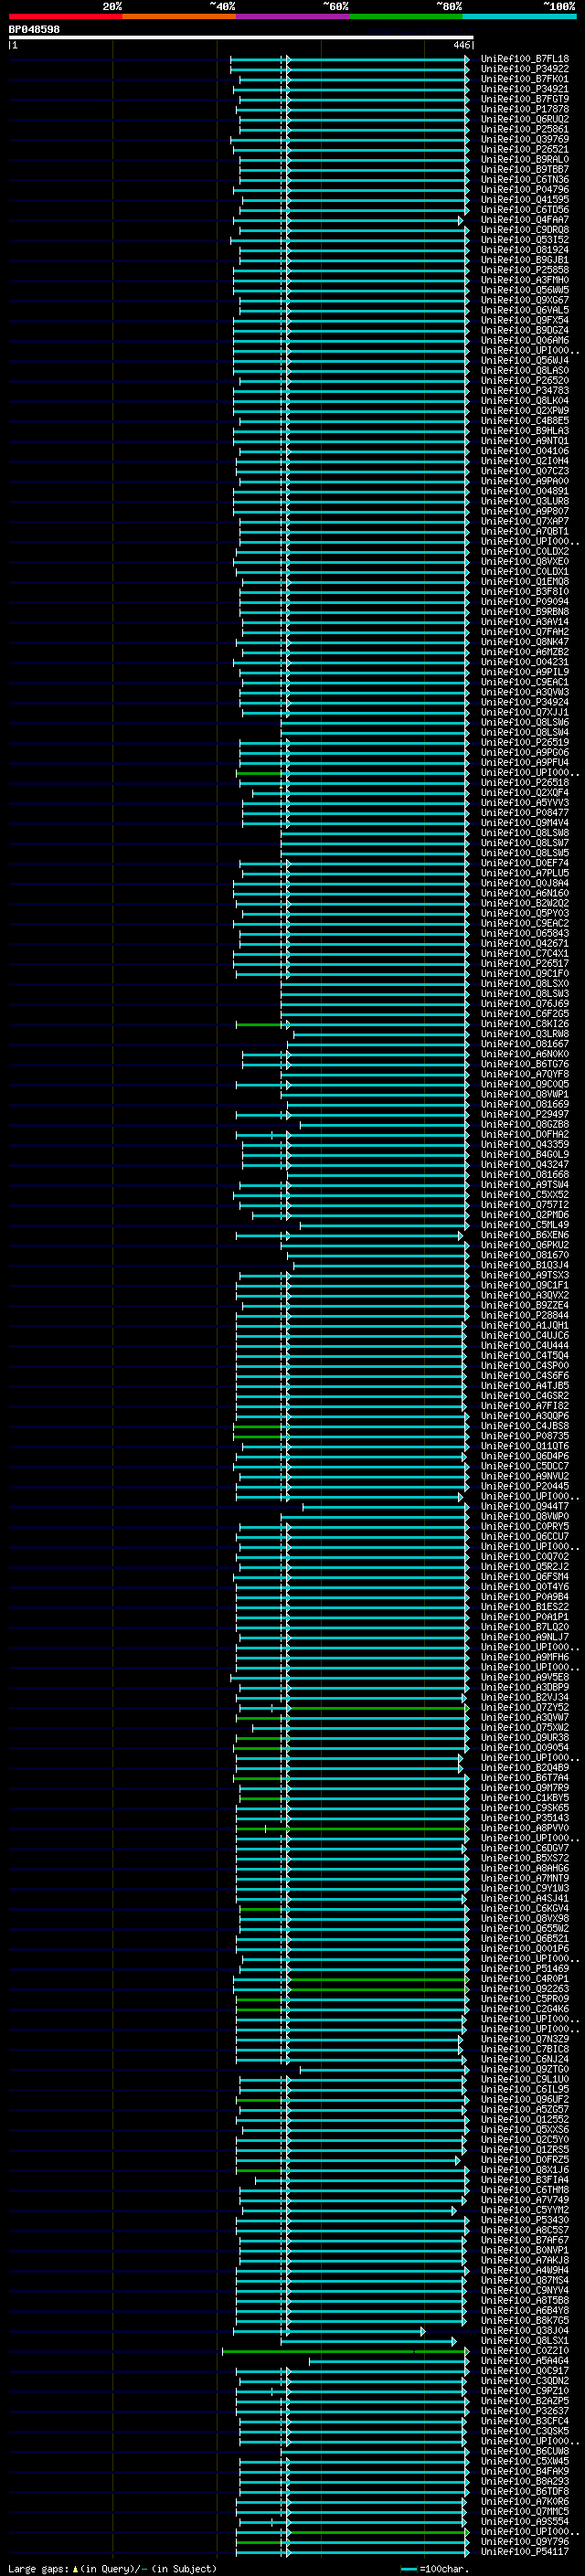
Task: Open hit UniRef100_Q6RUQ2
Action: [x=524, y=119]
